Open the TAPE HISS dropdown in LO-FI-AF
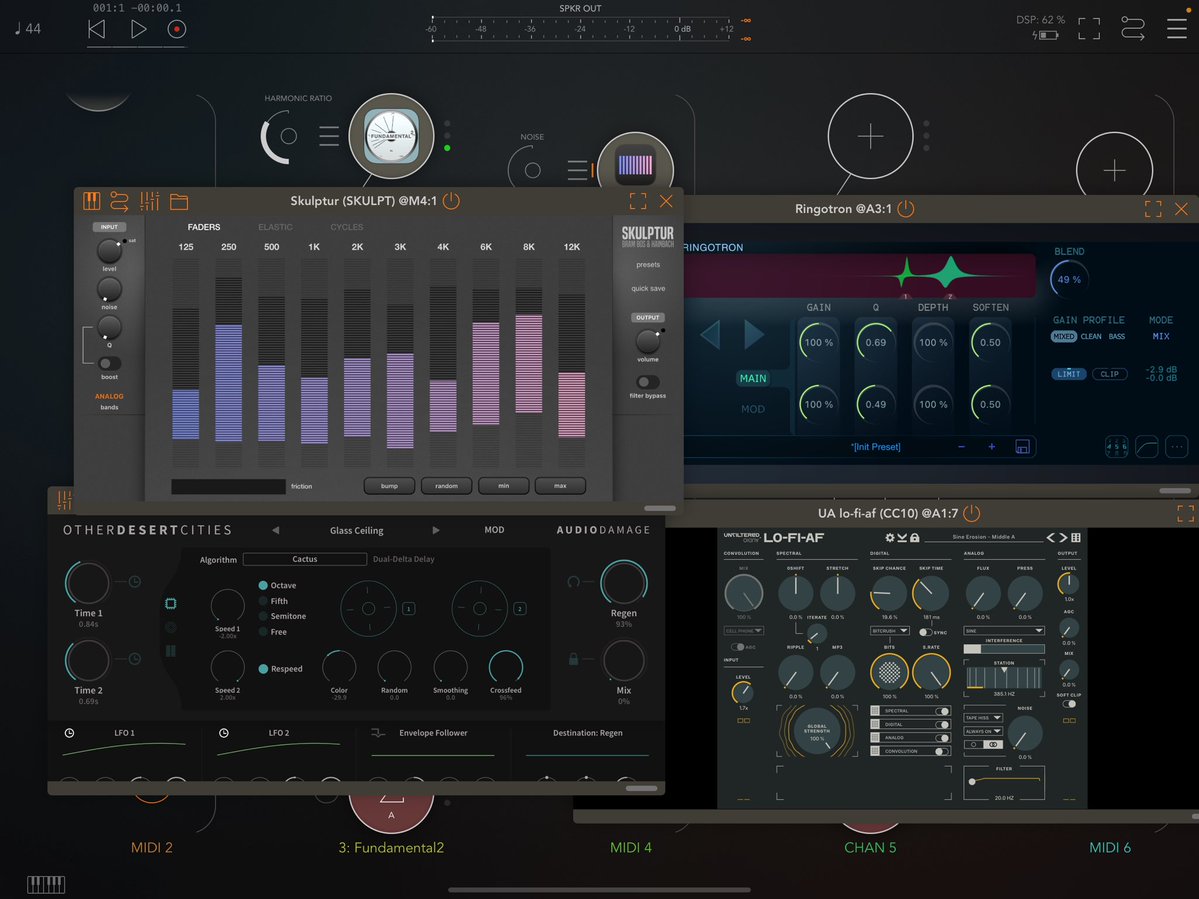The image size is (1199, 899). point(983,718)
